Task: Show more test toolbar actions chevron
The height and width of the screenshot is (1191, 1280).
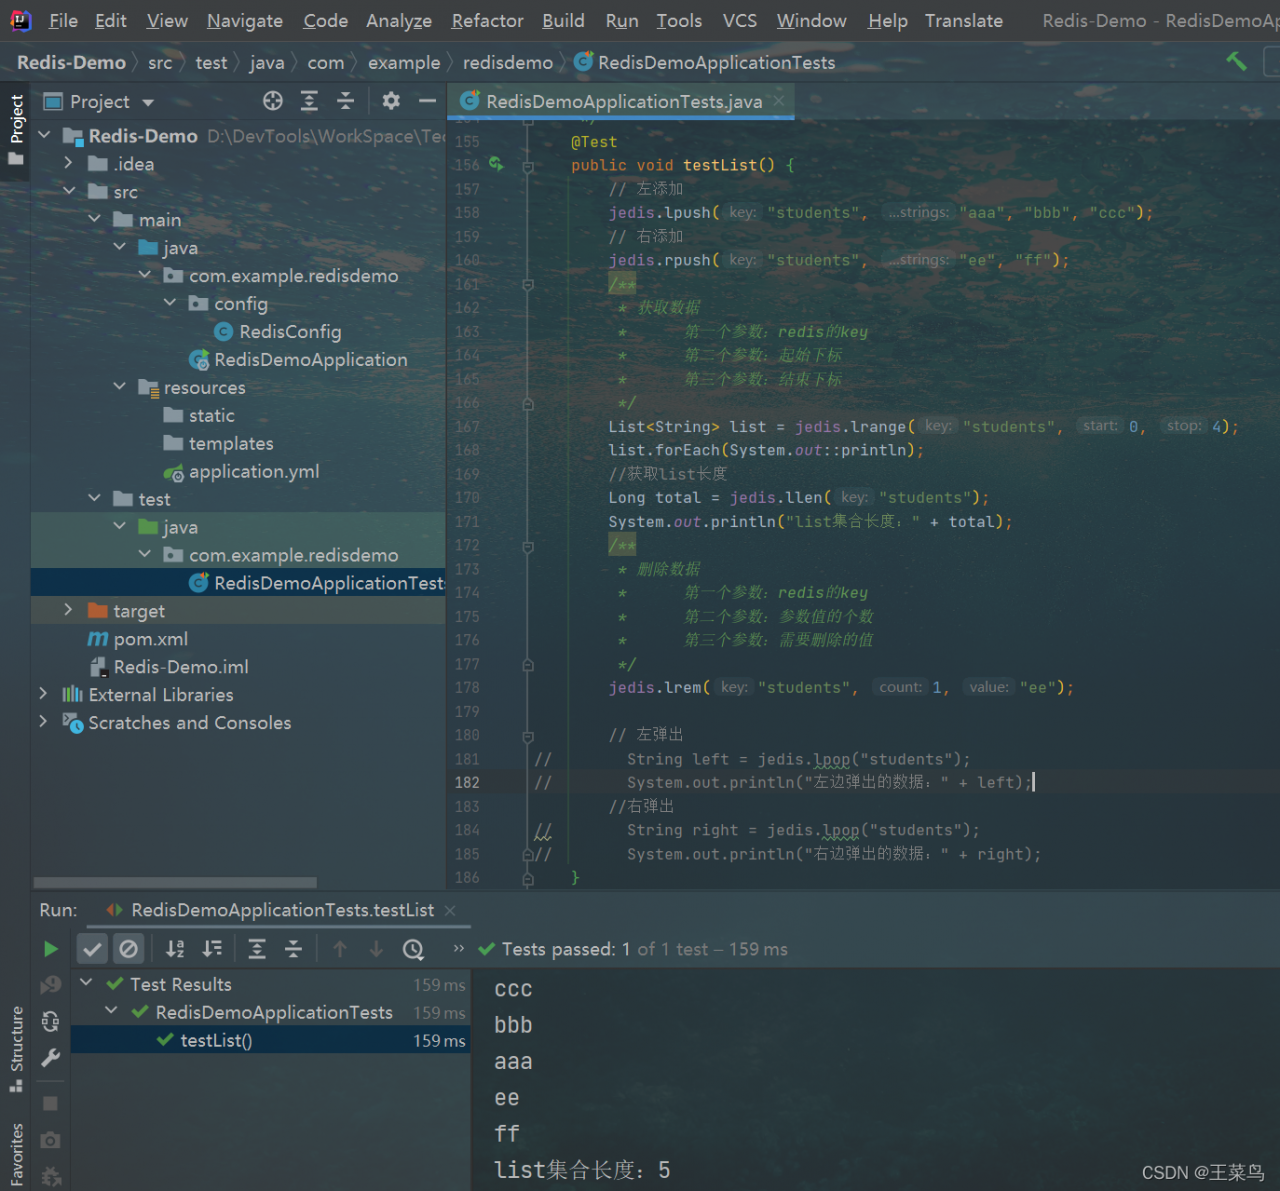Action: (458, 948)
